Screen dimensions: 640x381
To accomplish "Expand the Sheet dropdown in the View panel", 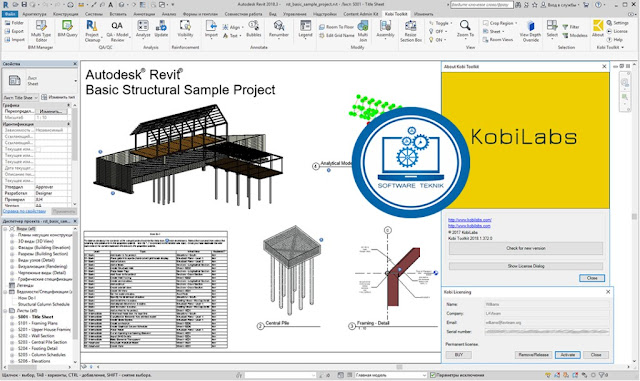I will click(493, 31).
